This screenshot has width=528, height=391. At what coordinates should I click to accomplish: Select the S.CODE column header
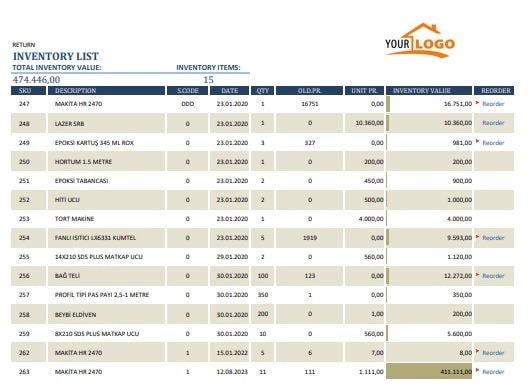tap(188, 91)
